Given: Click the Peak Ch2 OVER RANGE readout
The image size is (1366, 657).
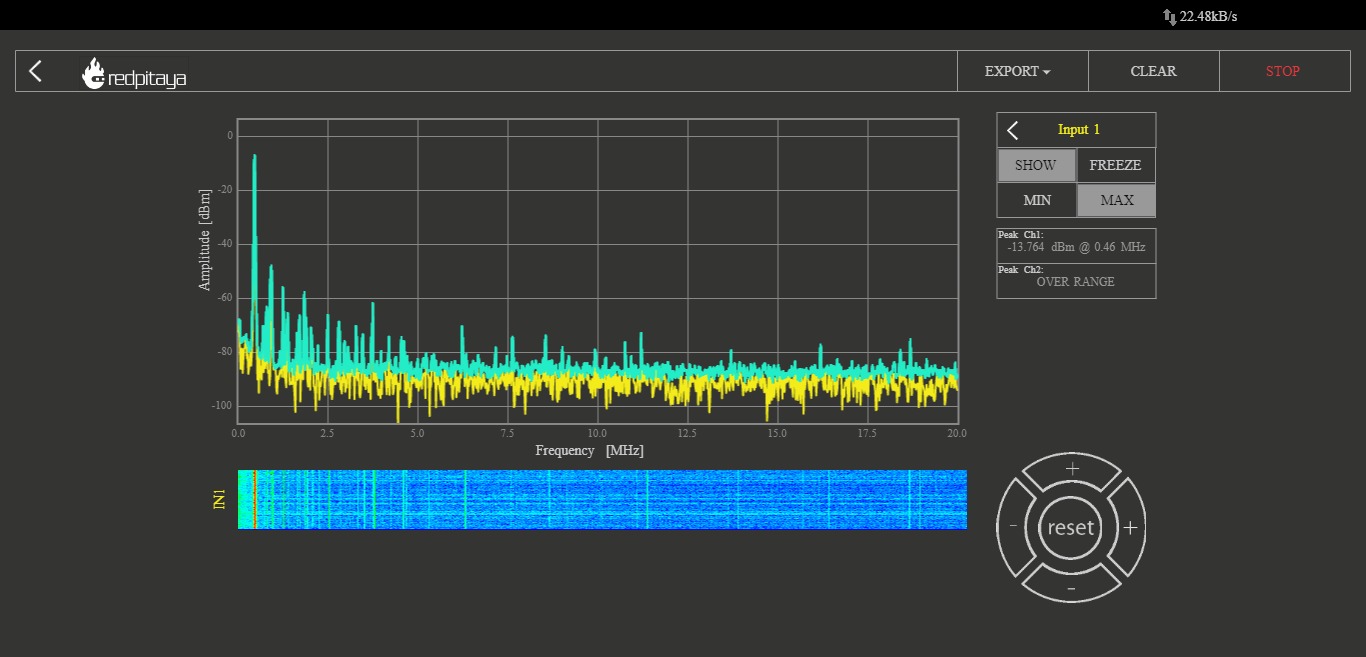Looking at the screenshot, I should click(x=1075, y=282).
